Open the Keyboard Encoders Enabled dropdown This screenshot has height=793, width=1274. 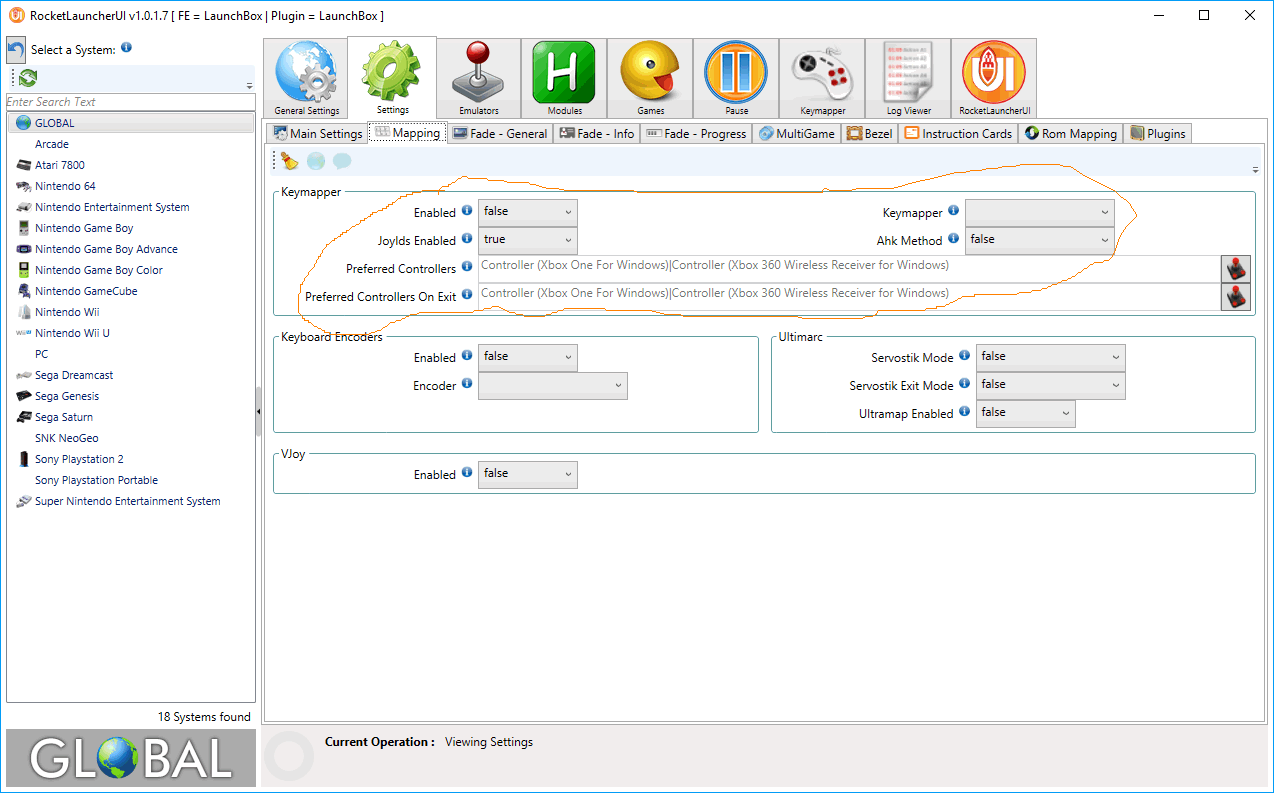click(528, 357)
